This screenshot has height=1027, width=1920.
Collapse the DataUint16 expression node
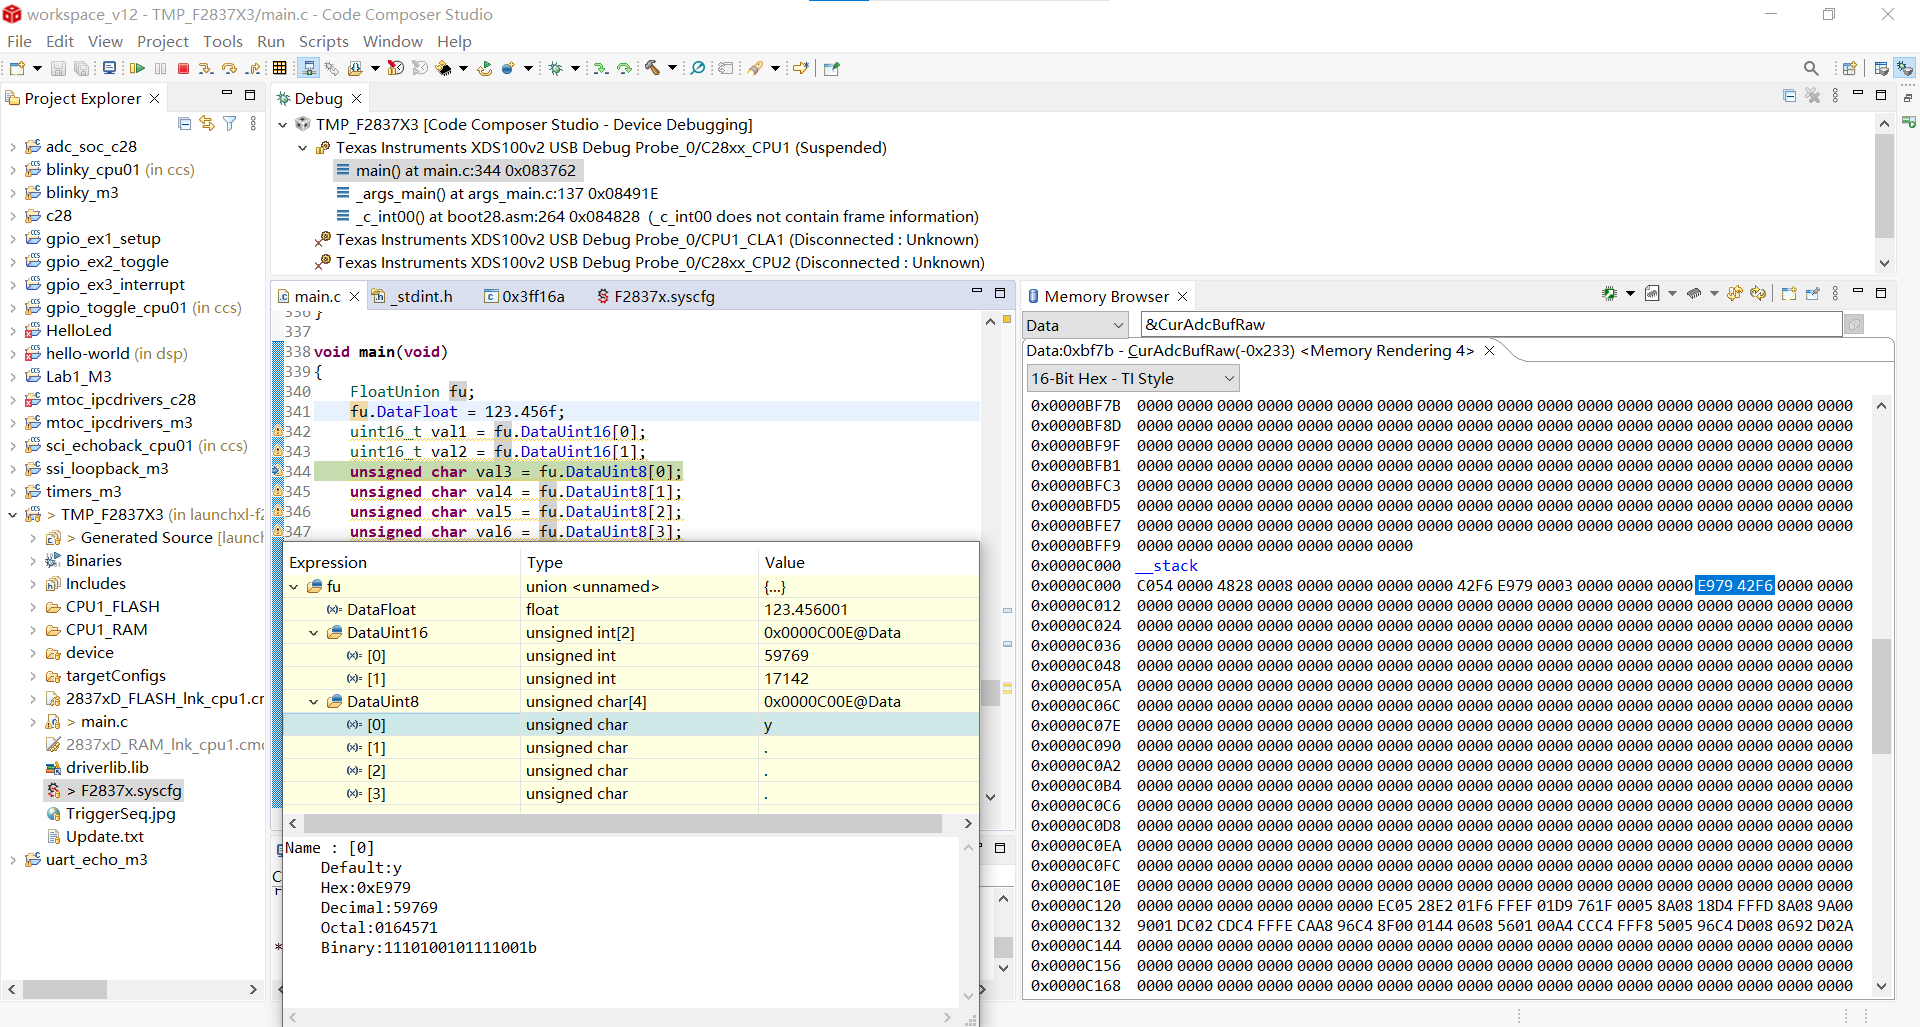point(314,633)
